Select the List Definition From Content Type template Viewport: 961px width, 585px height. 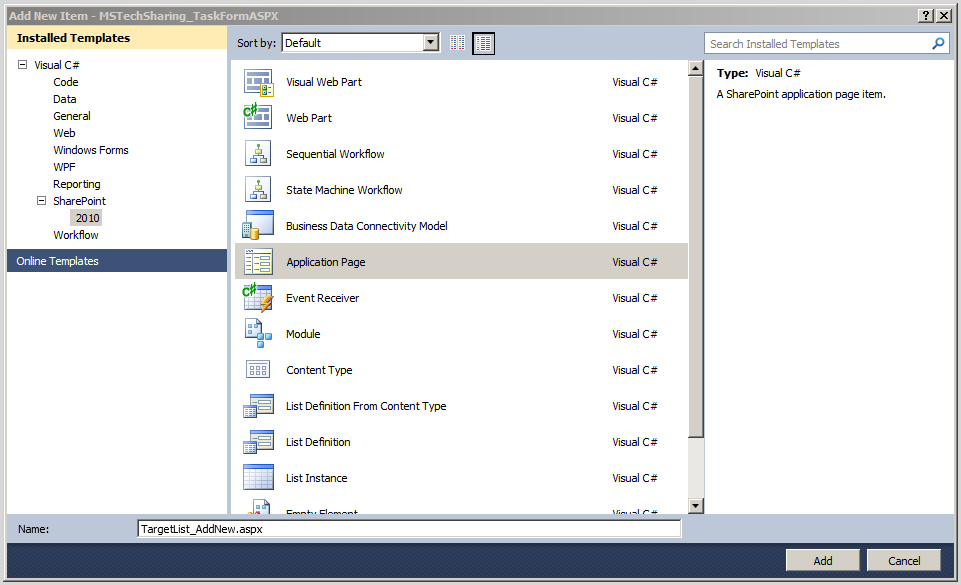258,405
